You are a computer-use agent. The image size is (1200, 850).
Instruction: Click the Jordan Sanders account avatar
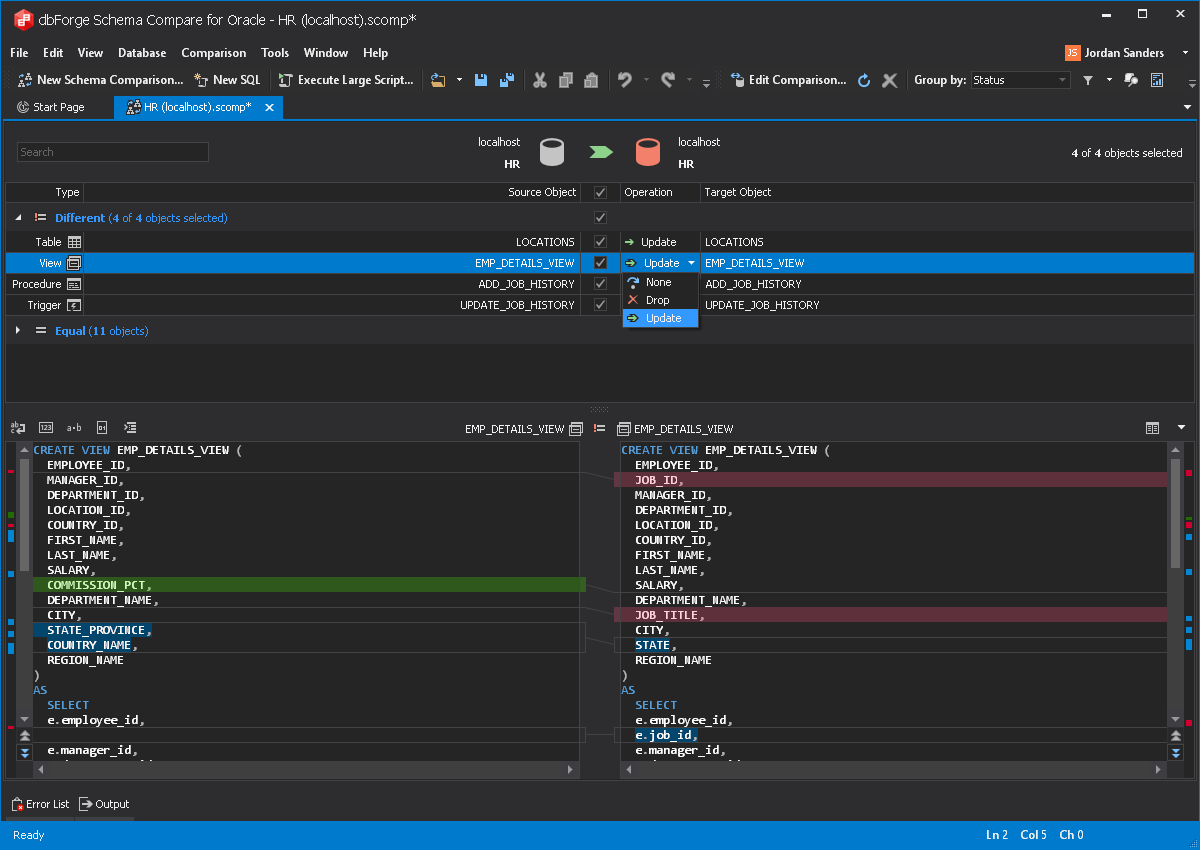pos(1072,53)
